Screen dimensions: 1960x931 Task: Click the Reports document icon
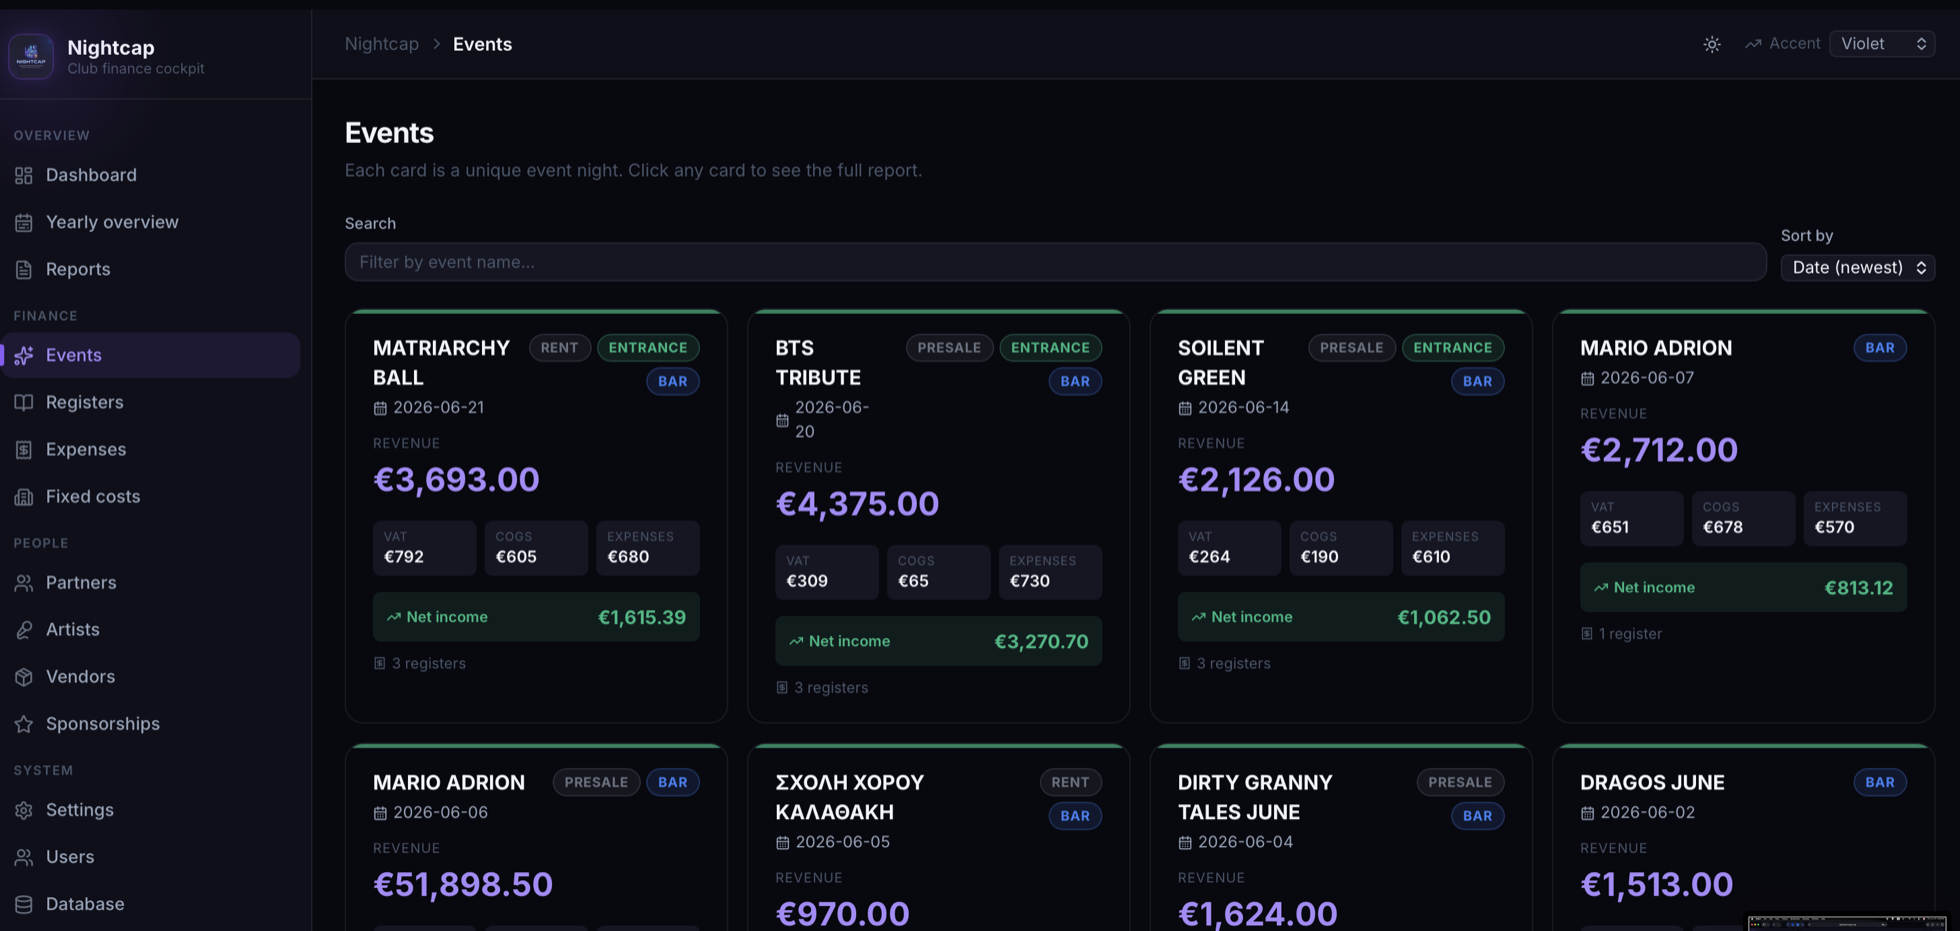[x=24, y=269]
